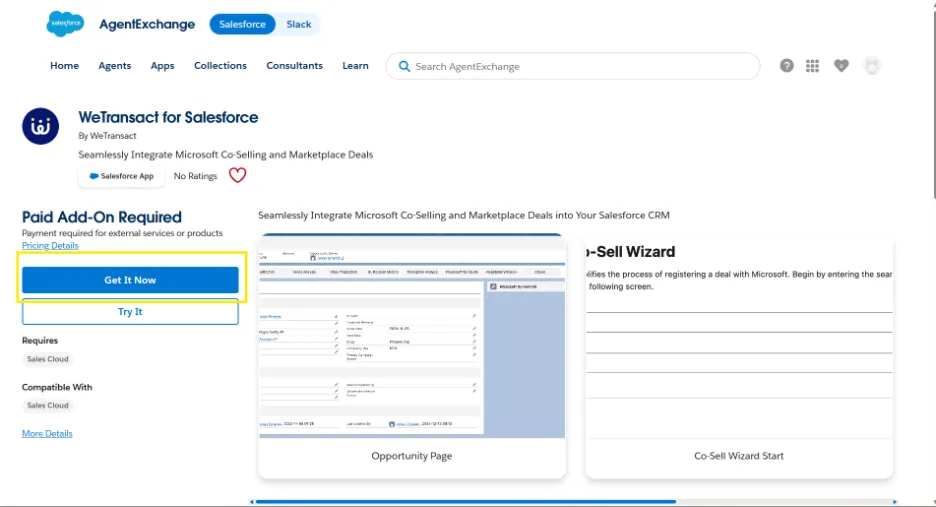This screenshot has height=507, width=936.
Task: Open the user profile avatar
Action: click(x=872, y=66)
